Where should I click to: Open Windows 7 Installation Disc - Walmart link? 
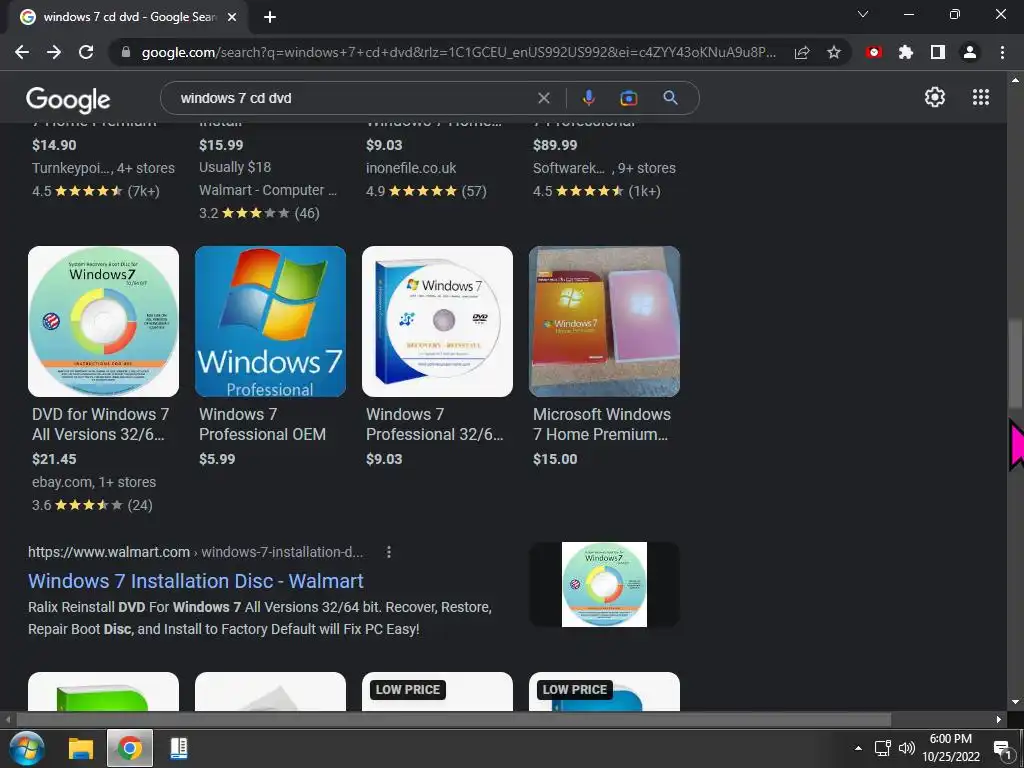[196, 581]
